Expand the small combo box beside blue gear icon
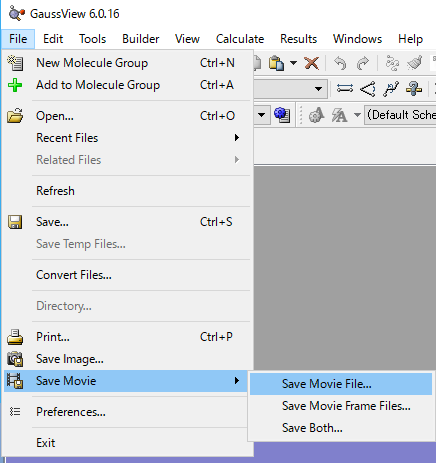This screenshot has width=436, height=463. pyautogui.click(x=262, y=115)
